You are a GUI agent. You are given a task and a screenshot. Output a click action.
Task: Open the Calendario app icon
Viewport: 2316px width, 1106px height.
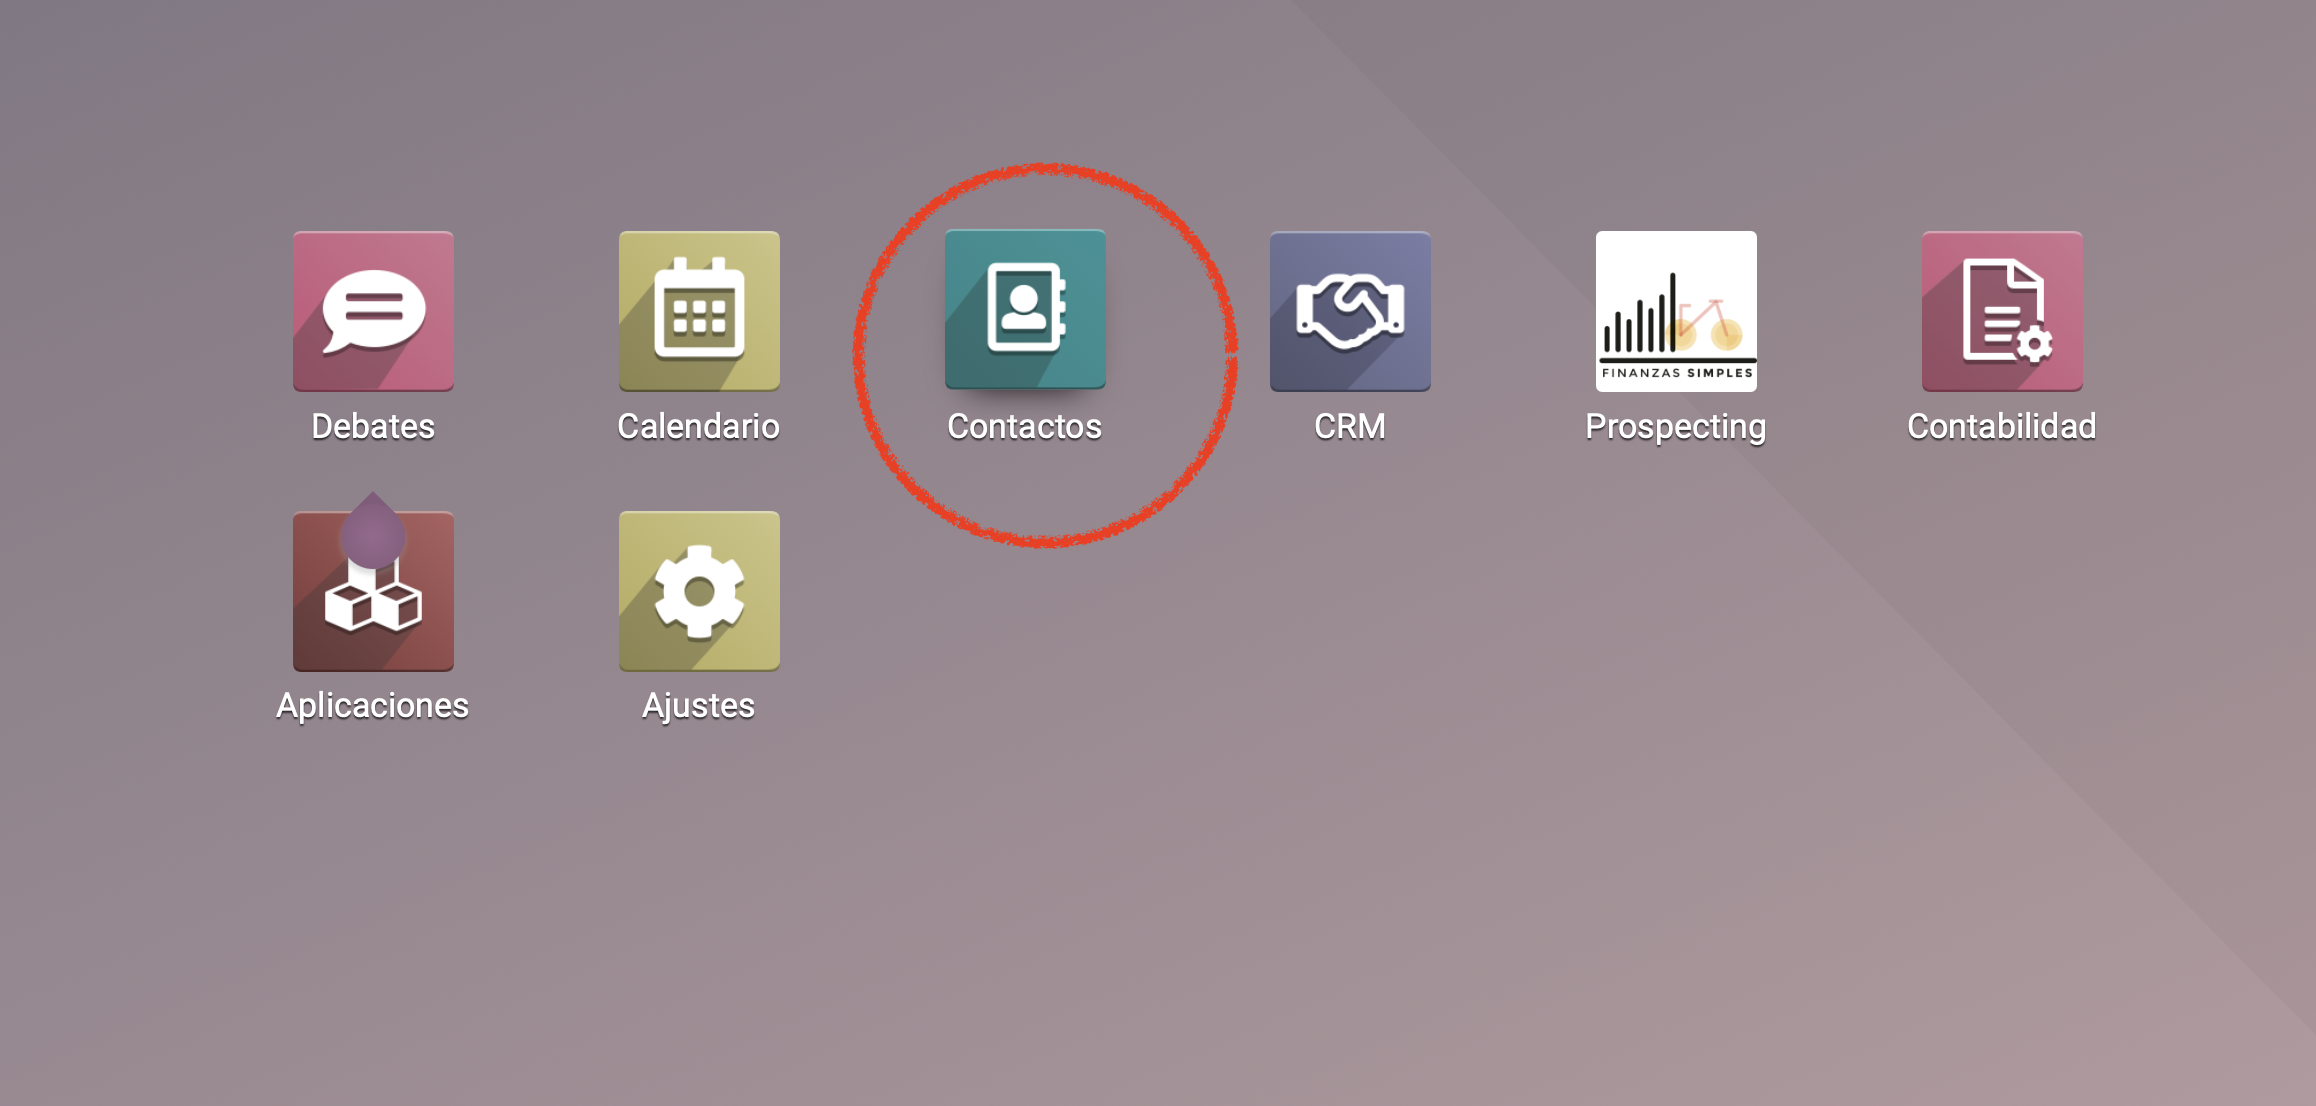pyautogui.click(x=699, y=311)
